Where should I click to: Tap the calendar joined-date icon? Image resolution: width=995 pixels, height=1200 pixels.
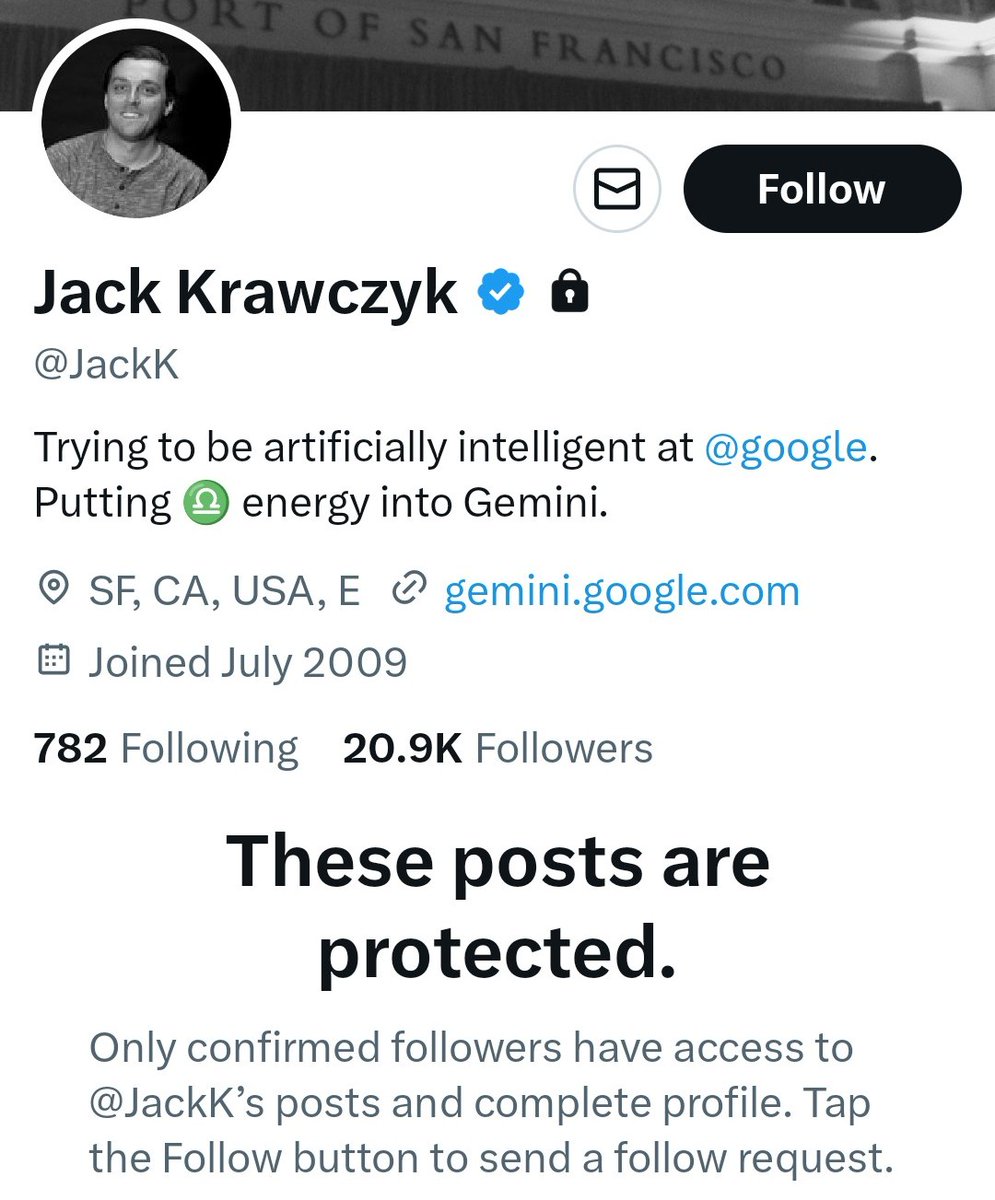click(52, 661)
